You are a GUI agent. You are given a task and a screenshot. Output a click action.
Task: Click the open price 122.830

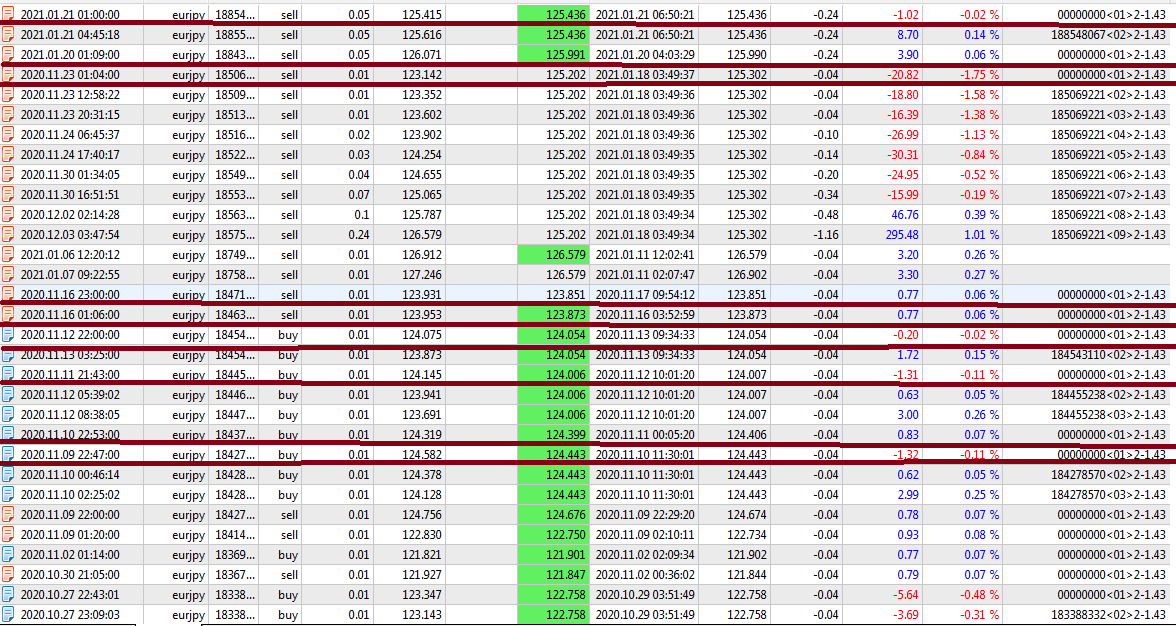[x=422, y=535]
